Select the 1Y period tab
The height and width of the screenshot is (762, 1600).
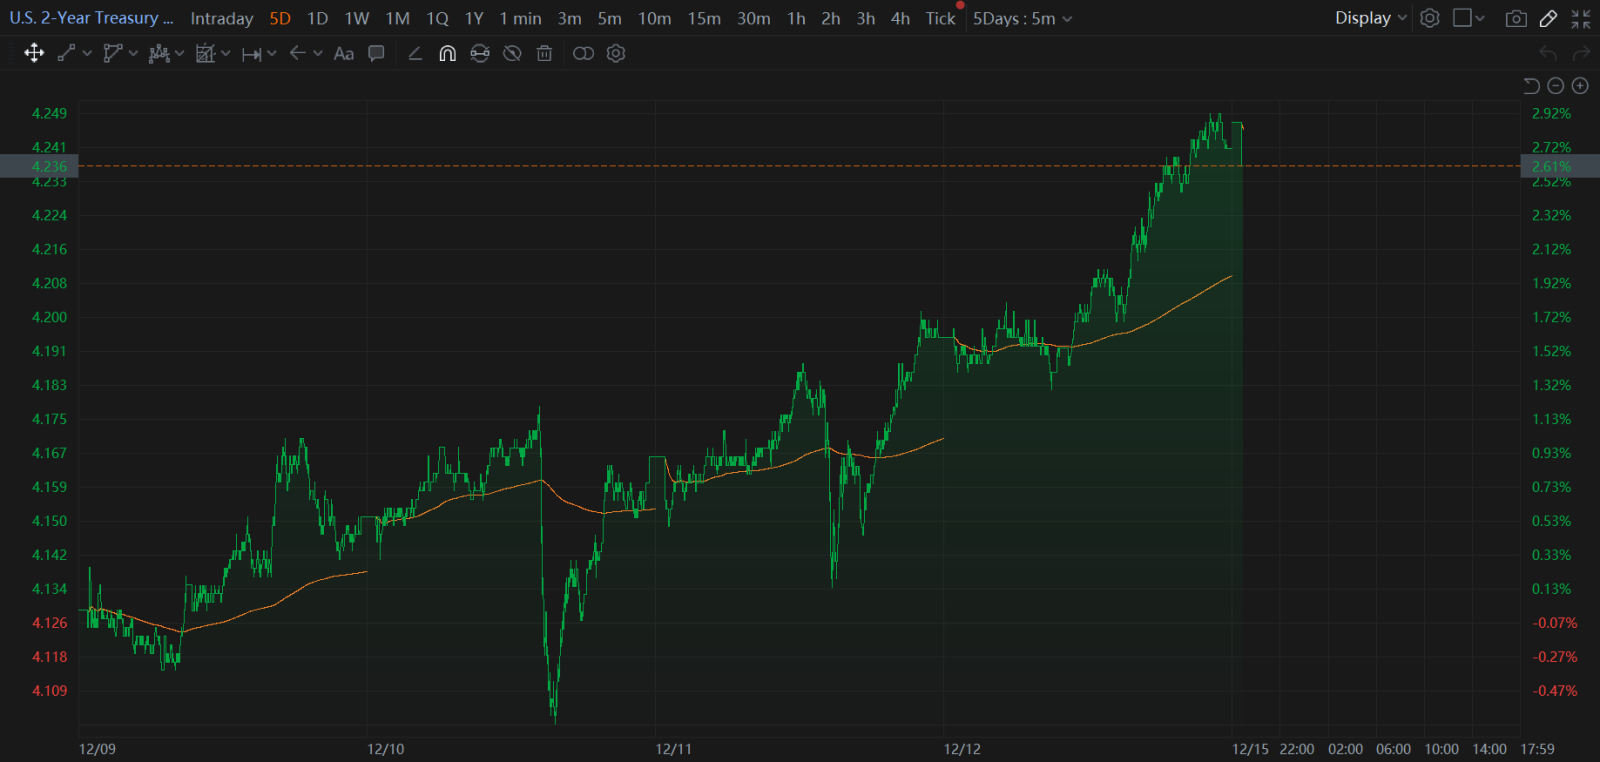pyautogui.click(x=474, y=18)
